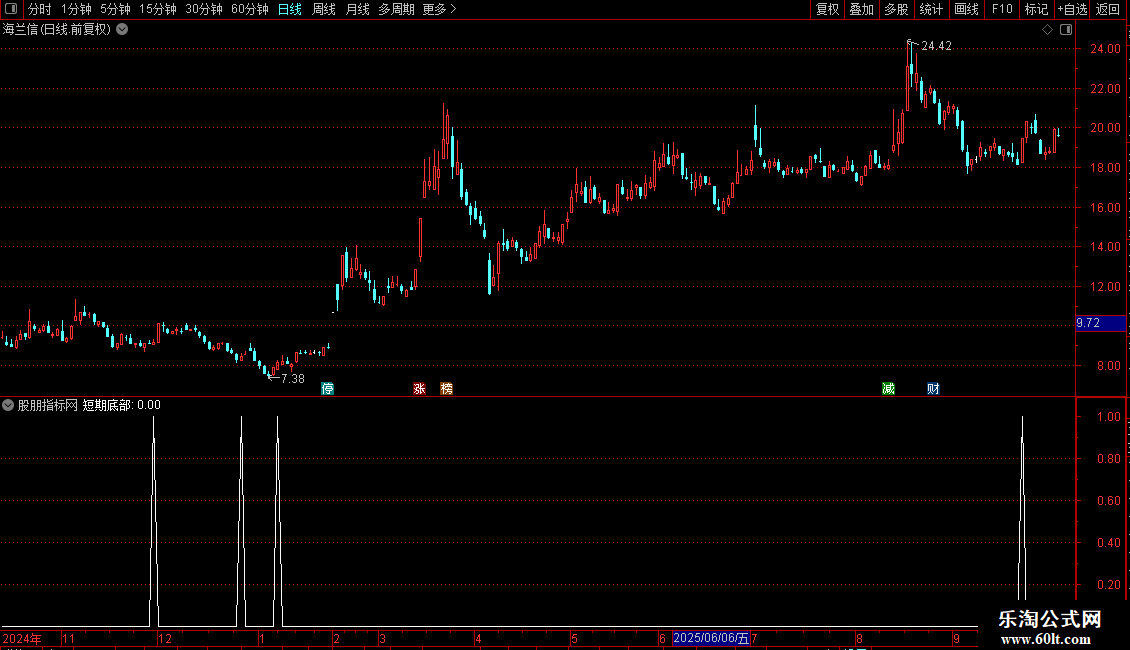This screenshot has width=1130, height=650.
Task: Click the 24.42 high price label
Action: 936,45
